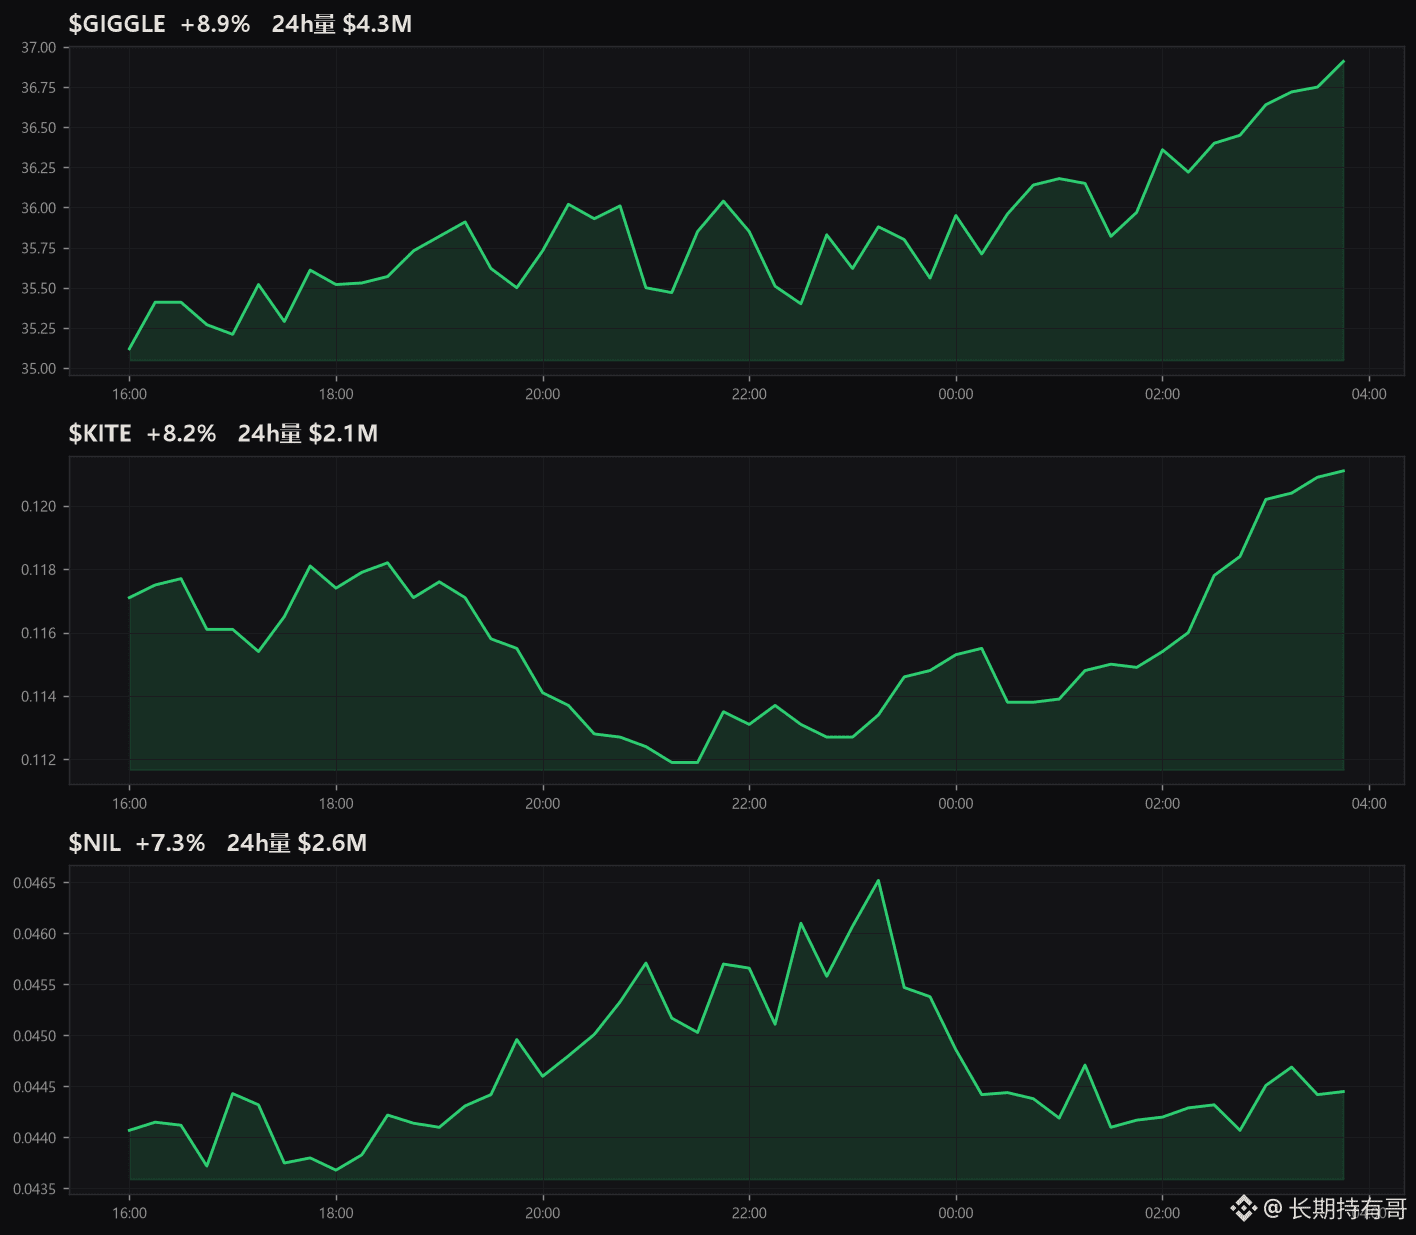The width and height of the screenshot is (1416, 1235).
Task: Click the 16:00 time label under GIGGLE chart
Action: [x=130, y=394]
